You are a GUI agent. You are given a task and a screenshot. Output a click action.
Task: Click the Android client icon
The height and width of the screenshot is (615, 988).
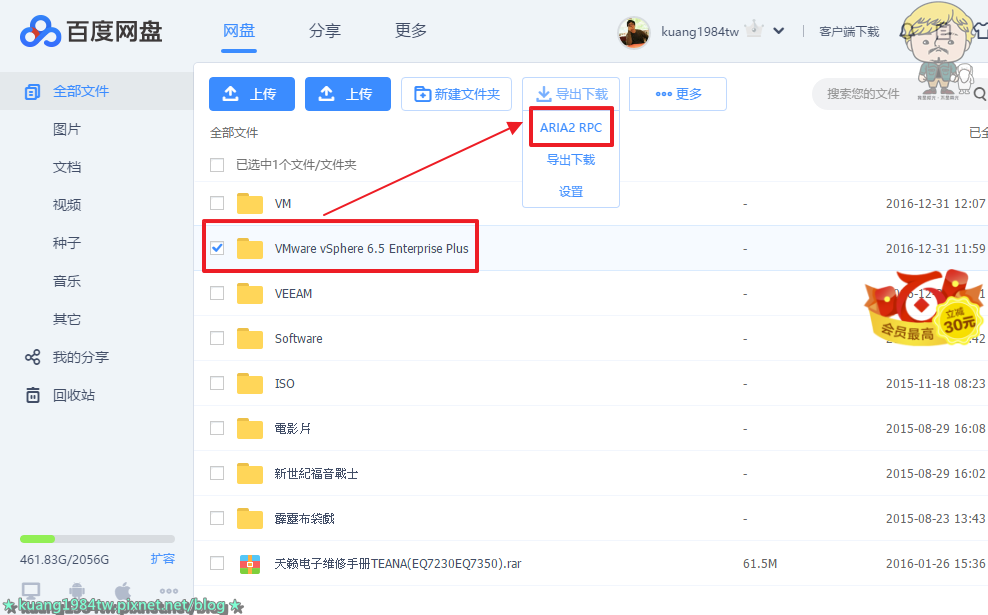click(77, 591)
